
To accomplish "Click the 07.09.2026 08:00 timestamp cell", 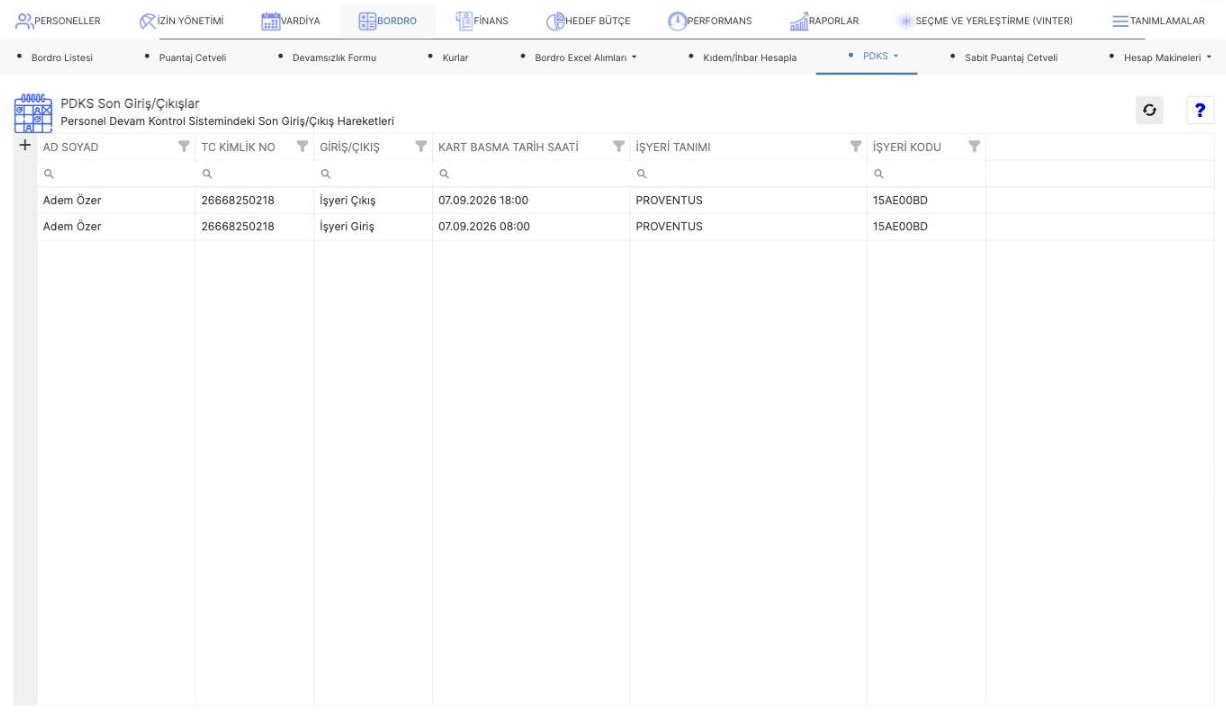I will pos(531,226).
